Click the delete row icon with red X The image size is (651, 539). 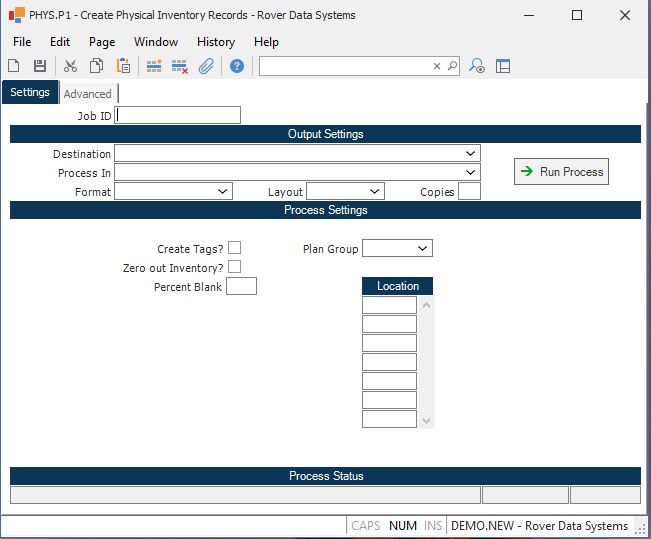tap(180, 66)
